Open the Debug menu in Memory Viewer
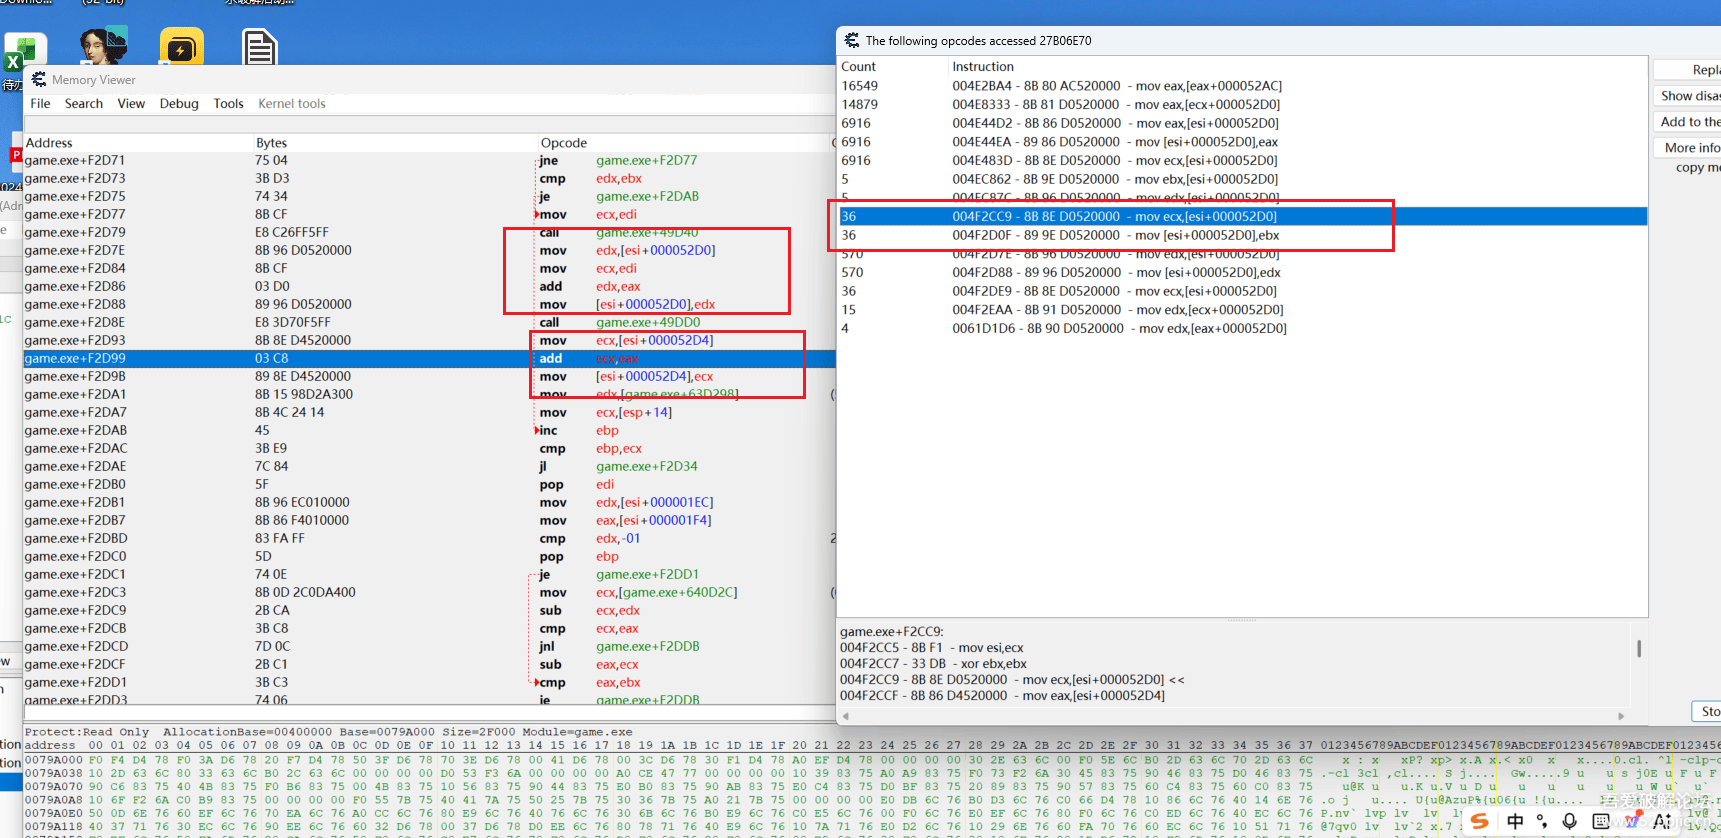1721x838 pixels. [x=179, y=103]
